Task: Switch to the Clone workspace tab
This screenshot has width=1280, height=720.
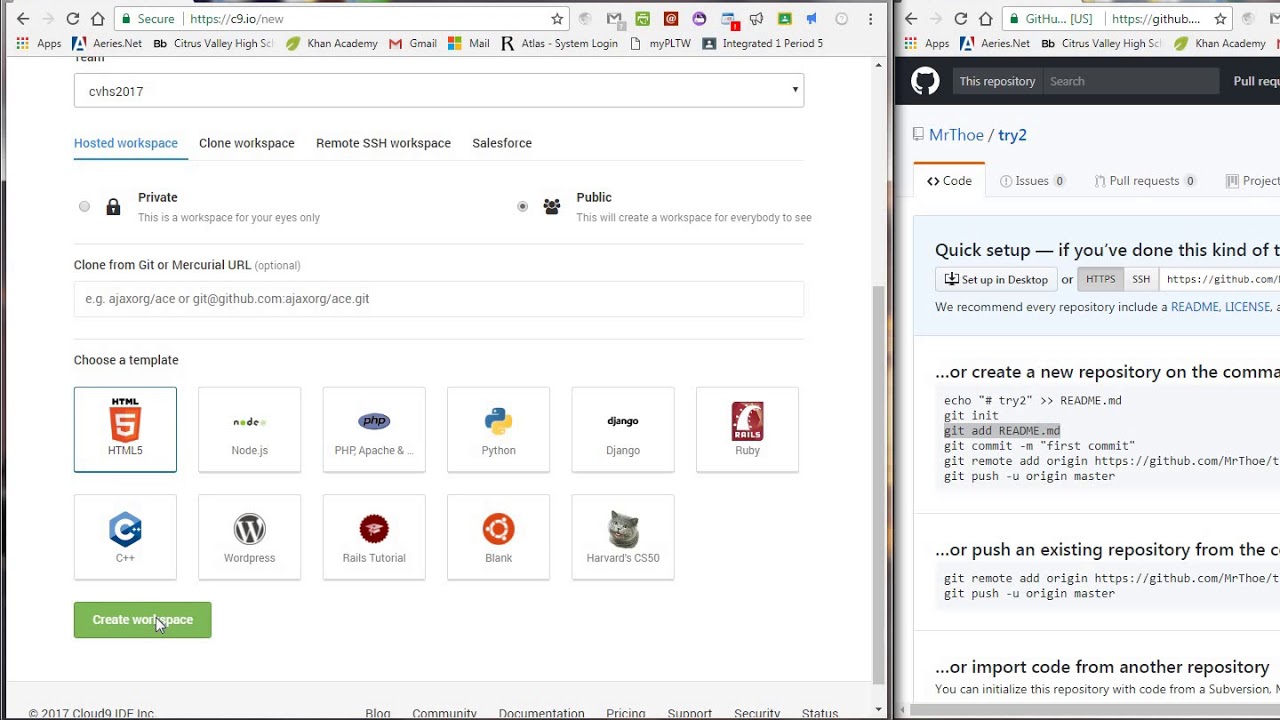Action: (247, 143)
